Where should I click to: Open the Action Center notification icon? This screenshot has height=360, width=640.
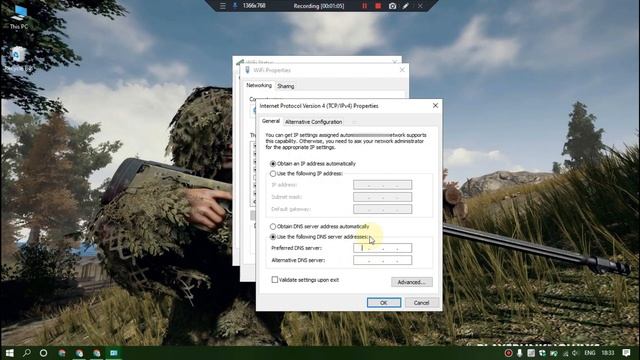click(x=627, y=353)
